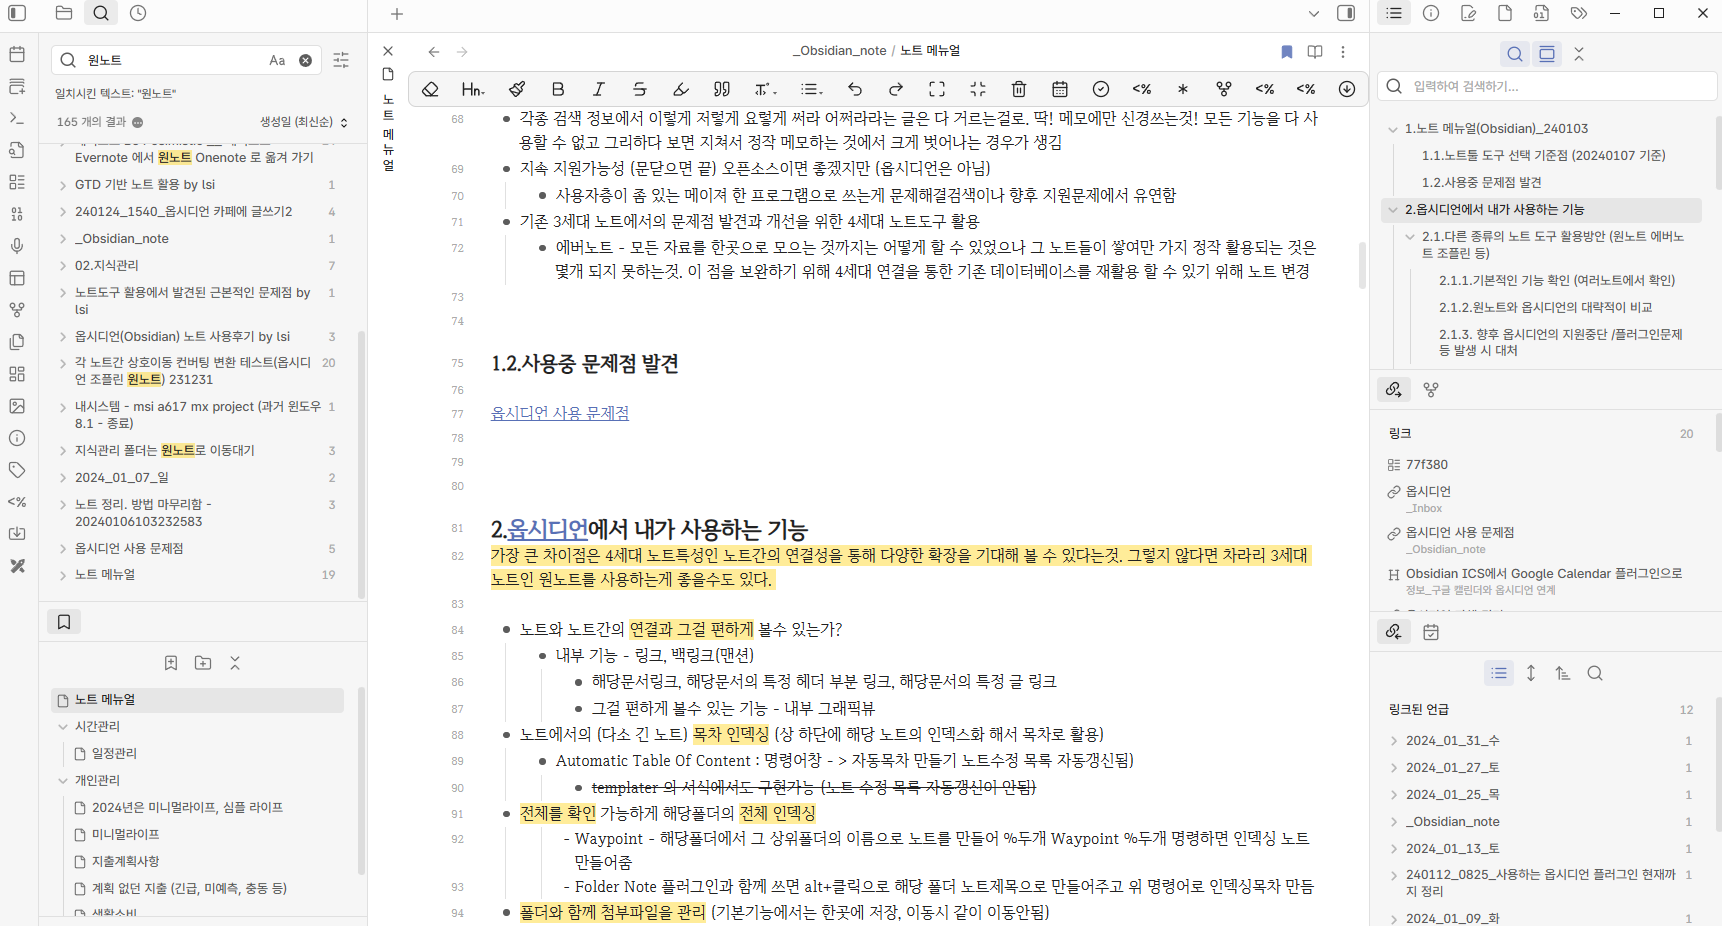Image resolution: width=1722 pixels, height=926 pixels.
Task: Collapse all outline headings icon
Action: 1579,54
